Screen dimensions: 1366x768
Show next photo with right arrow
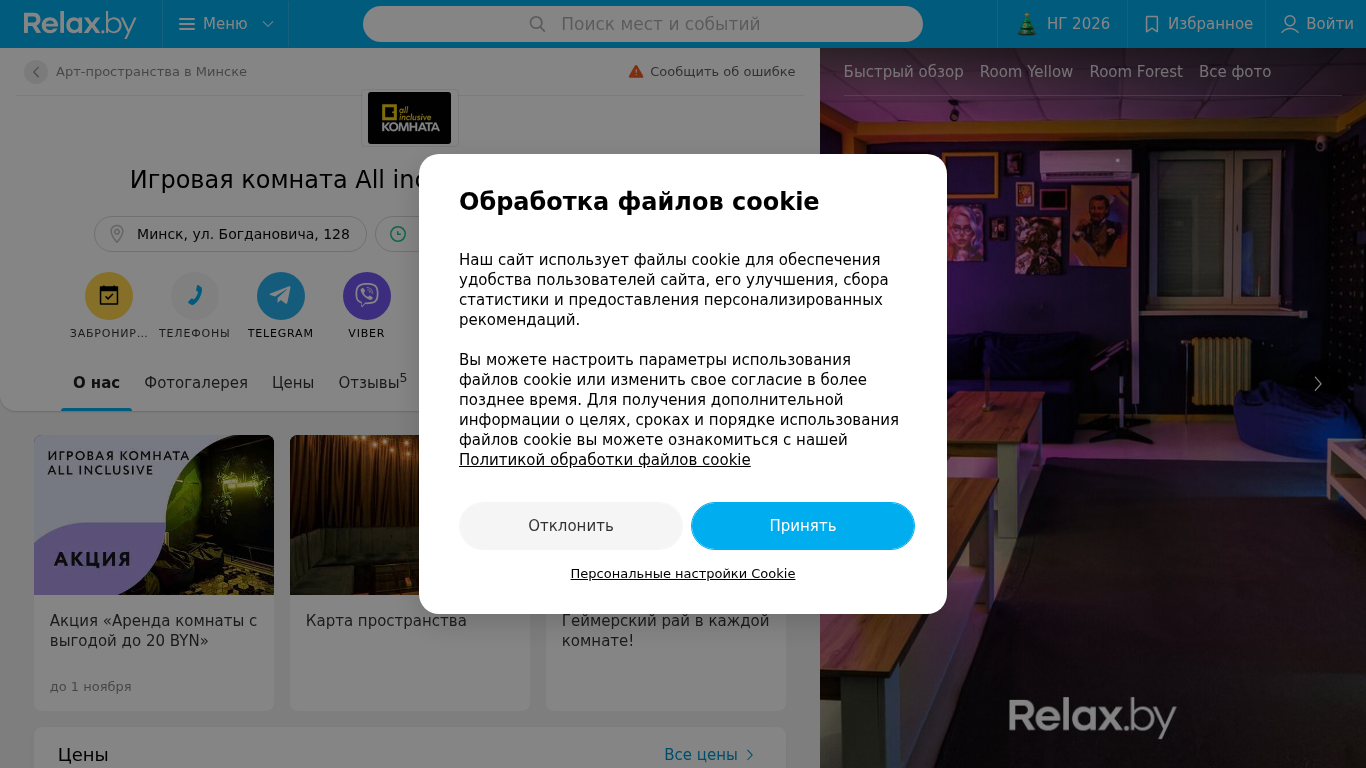[1318, 384]
